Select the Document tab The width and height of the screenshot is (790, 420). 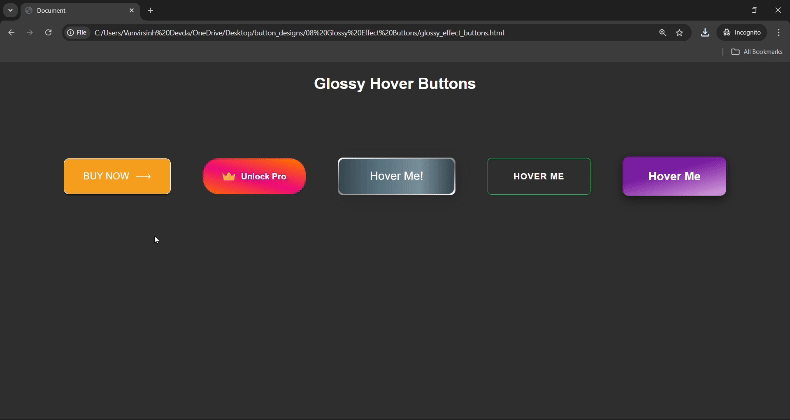point(81,11)
